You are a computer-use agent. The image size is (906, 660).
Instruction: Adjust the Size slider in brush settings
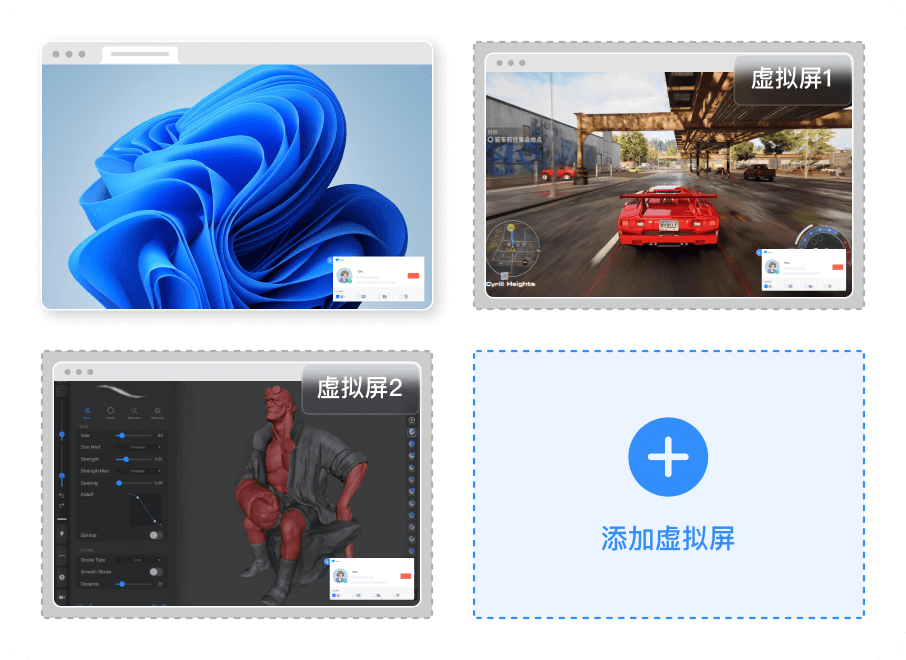(121, 435)
